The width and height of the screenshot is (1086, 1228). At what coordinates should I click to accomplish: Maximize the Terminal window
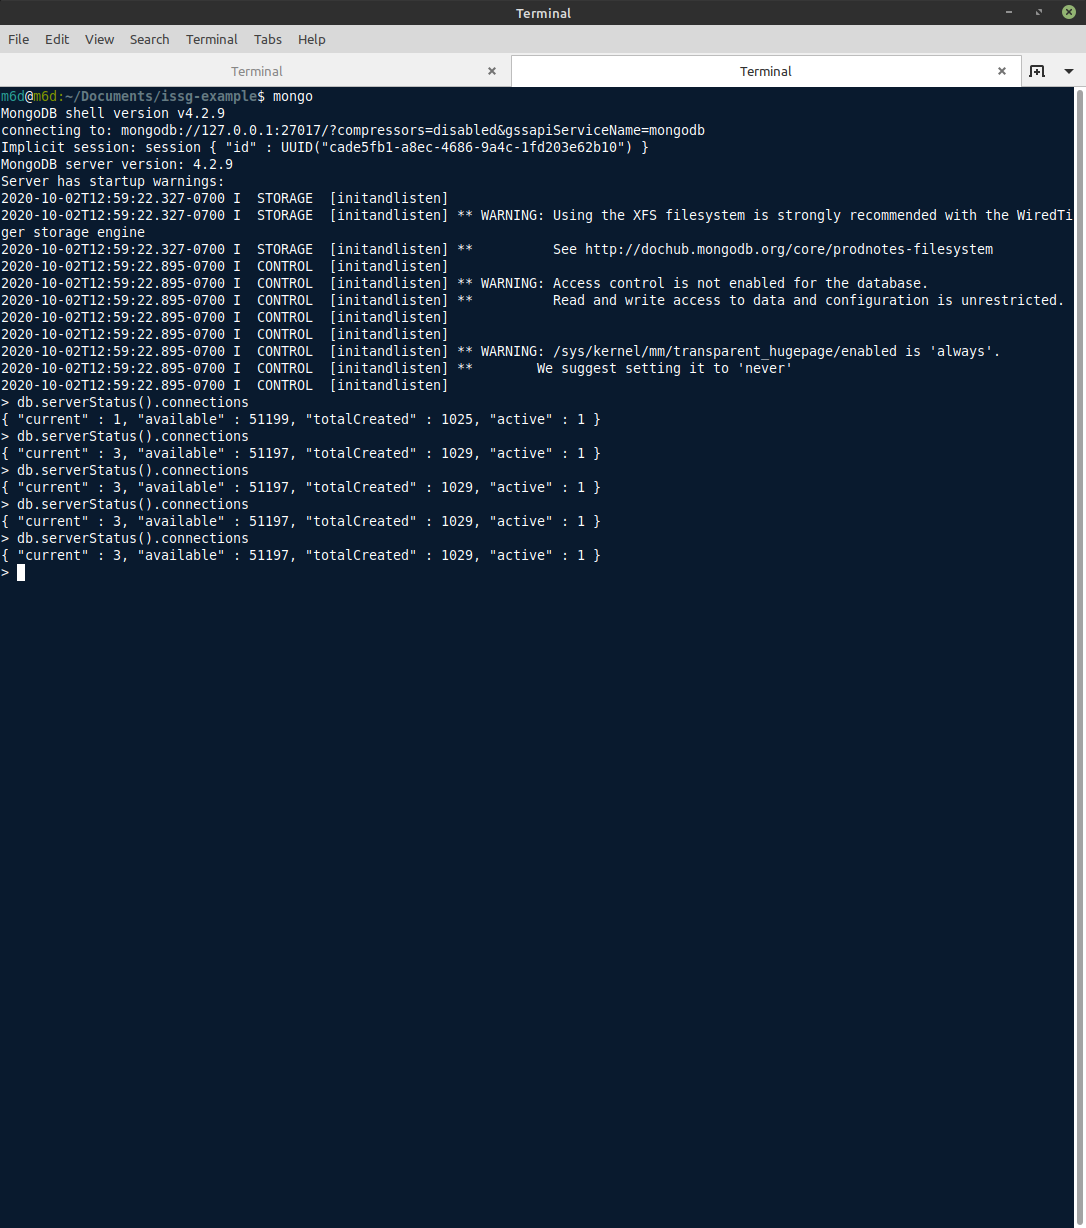click(1039, 13)
